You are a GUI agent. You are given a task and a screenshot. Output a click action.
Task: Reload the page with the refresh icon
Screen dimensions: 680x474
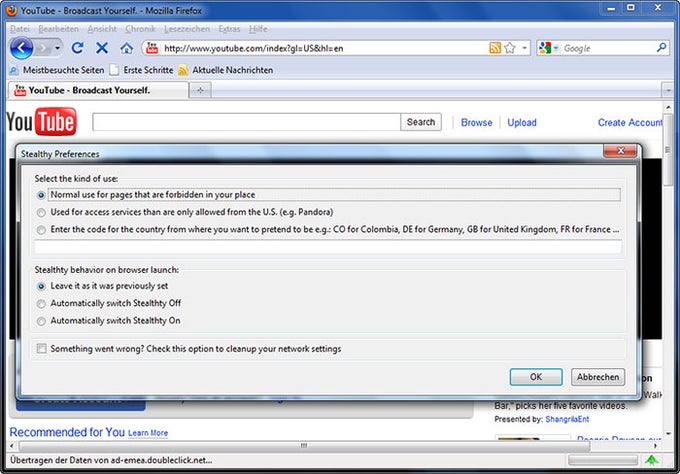point(78,48)
